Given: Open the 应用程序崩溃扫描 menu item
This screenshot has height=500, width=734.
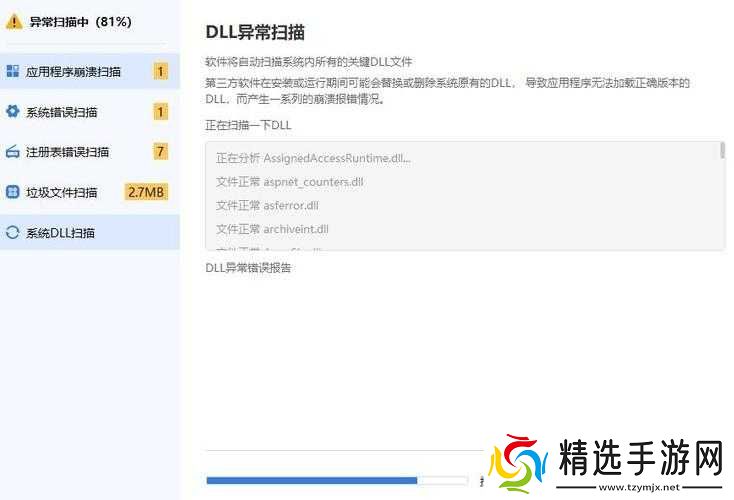Looking at the screenshot, I should pos(90,71).
